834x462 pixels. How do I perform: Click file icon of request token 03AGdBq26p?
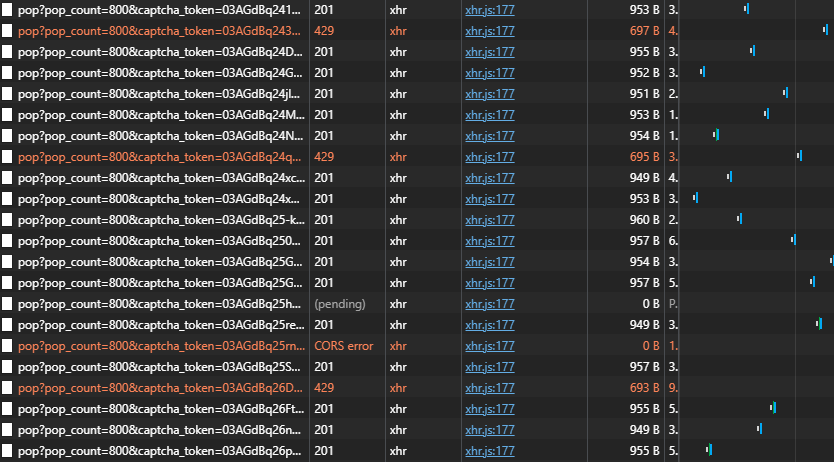click(x=7, y=451)
